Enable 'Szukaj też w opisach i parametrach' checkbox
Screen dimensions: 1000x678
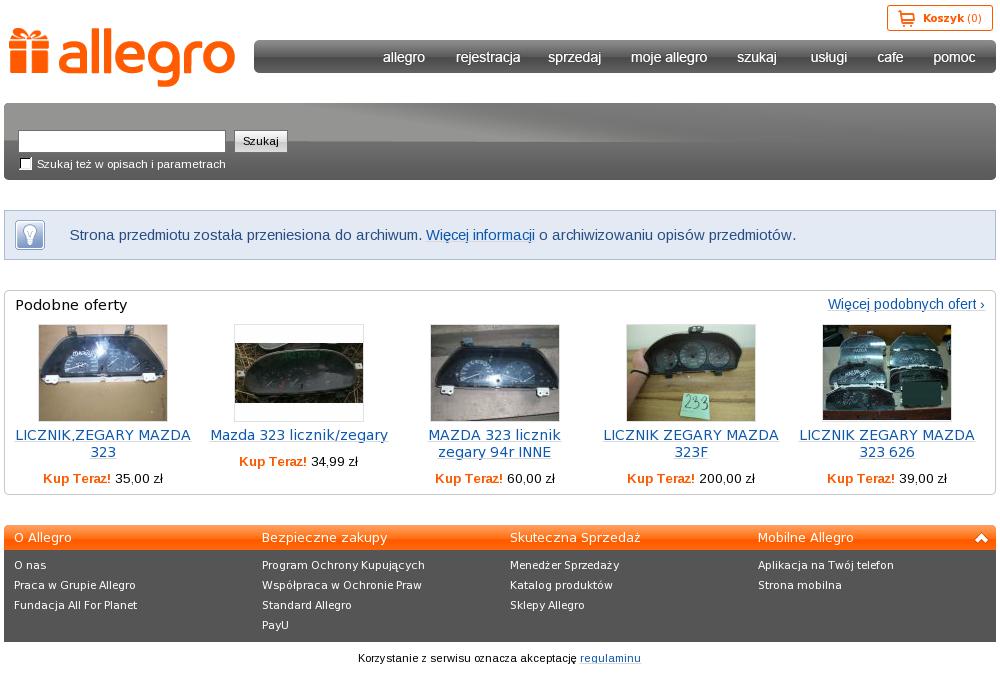pyautogui.click(x=26, y=164)
